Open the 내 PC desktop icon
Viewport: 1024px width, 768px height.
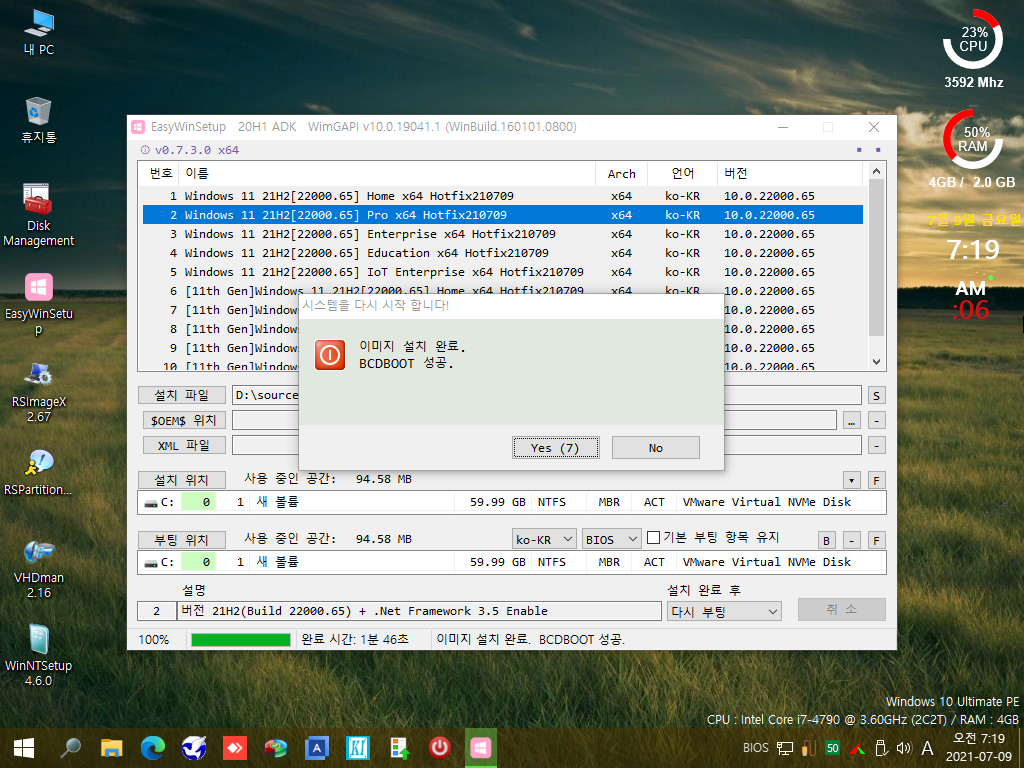point(39,32)
